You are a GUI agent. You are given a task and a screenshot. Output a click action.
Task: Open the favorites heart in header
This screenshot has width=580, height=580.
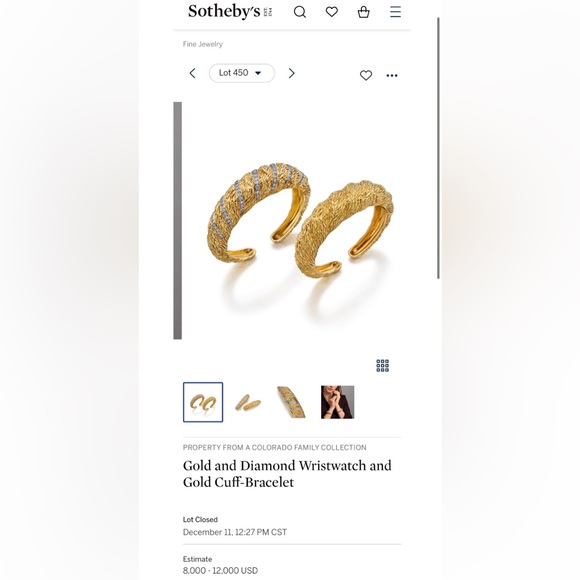point(332,12)
